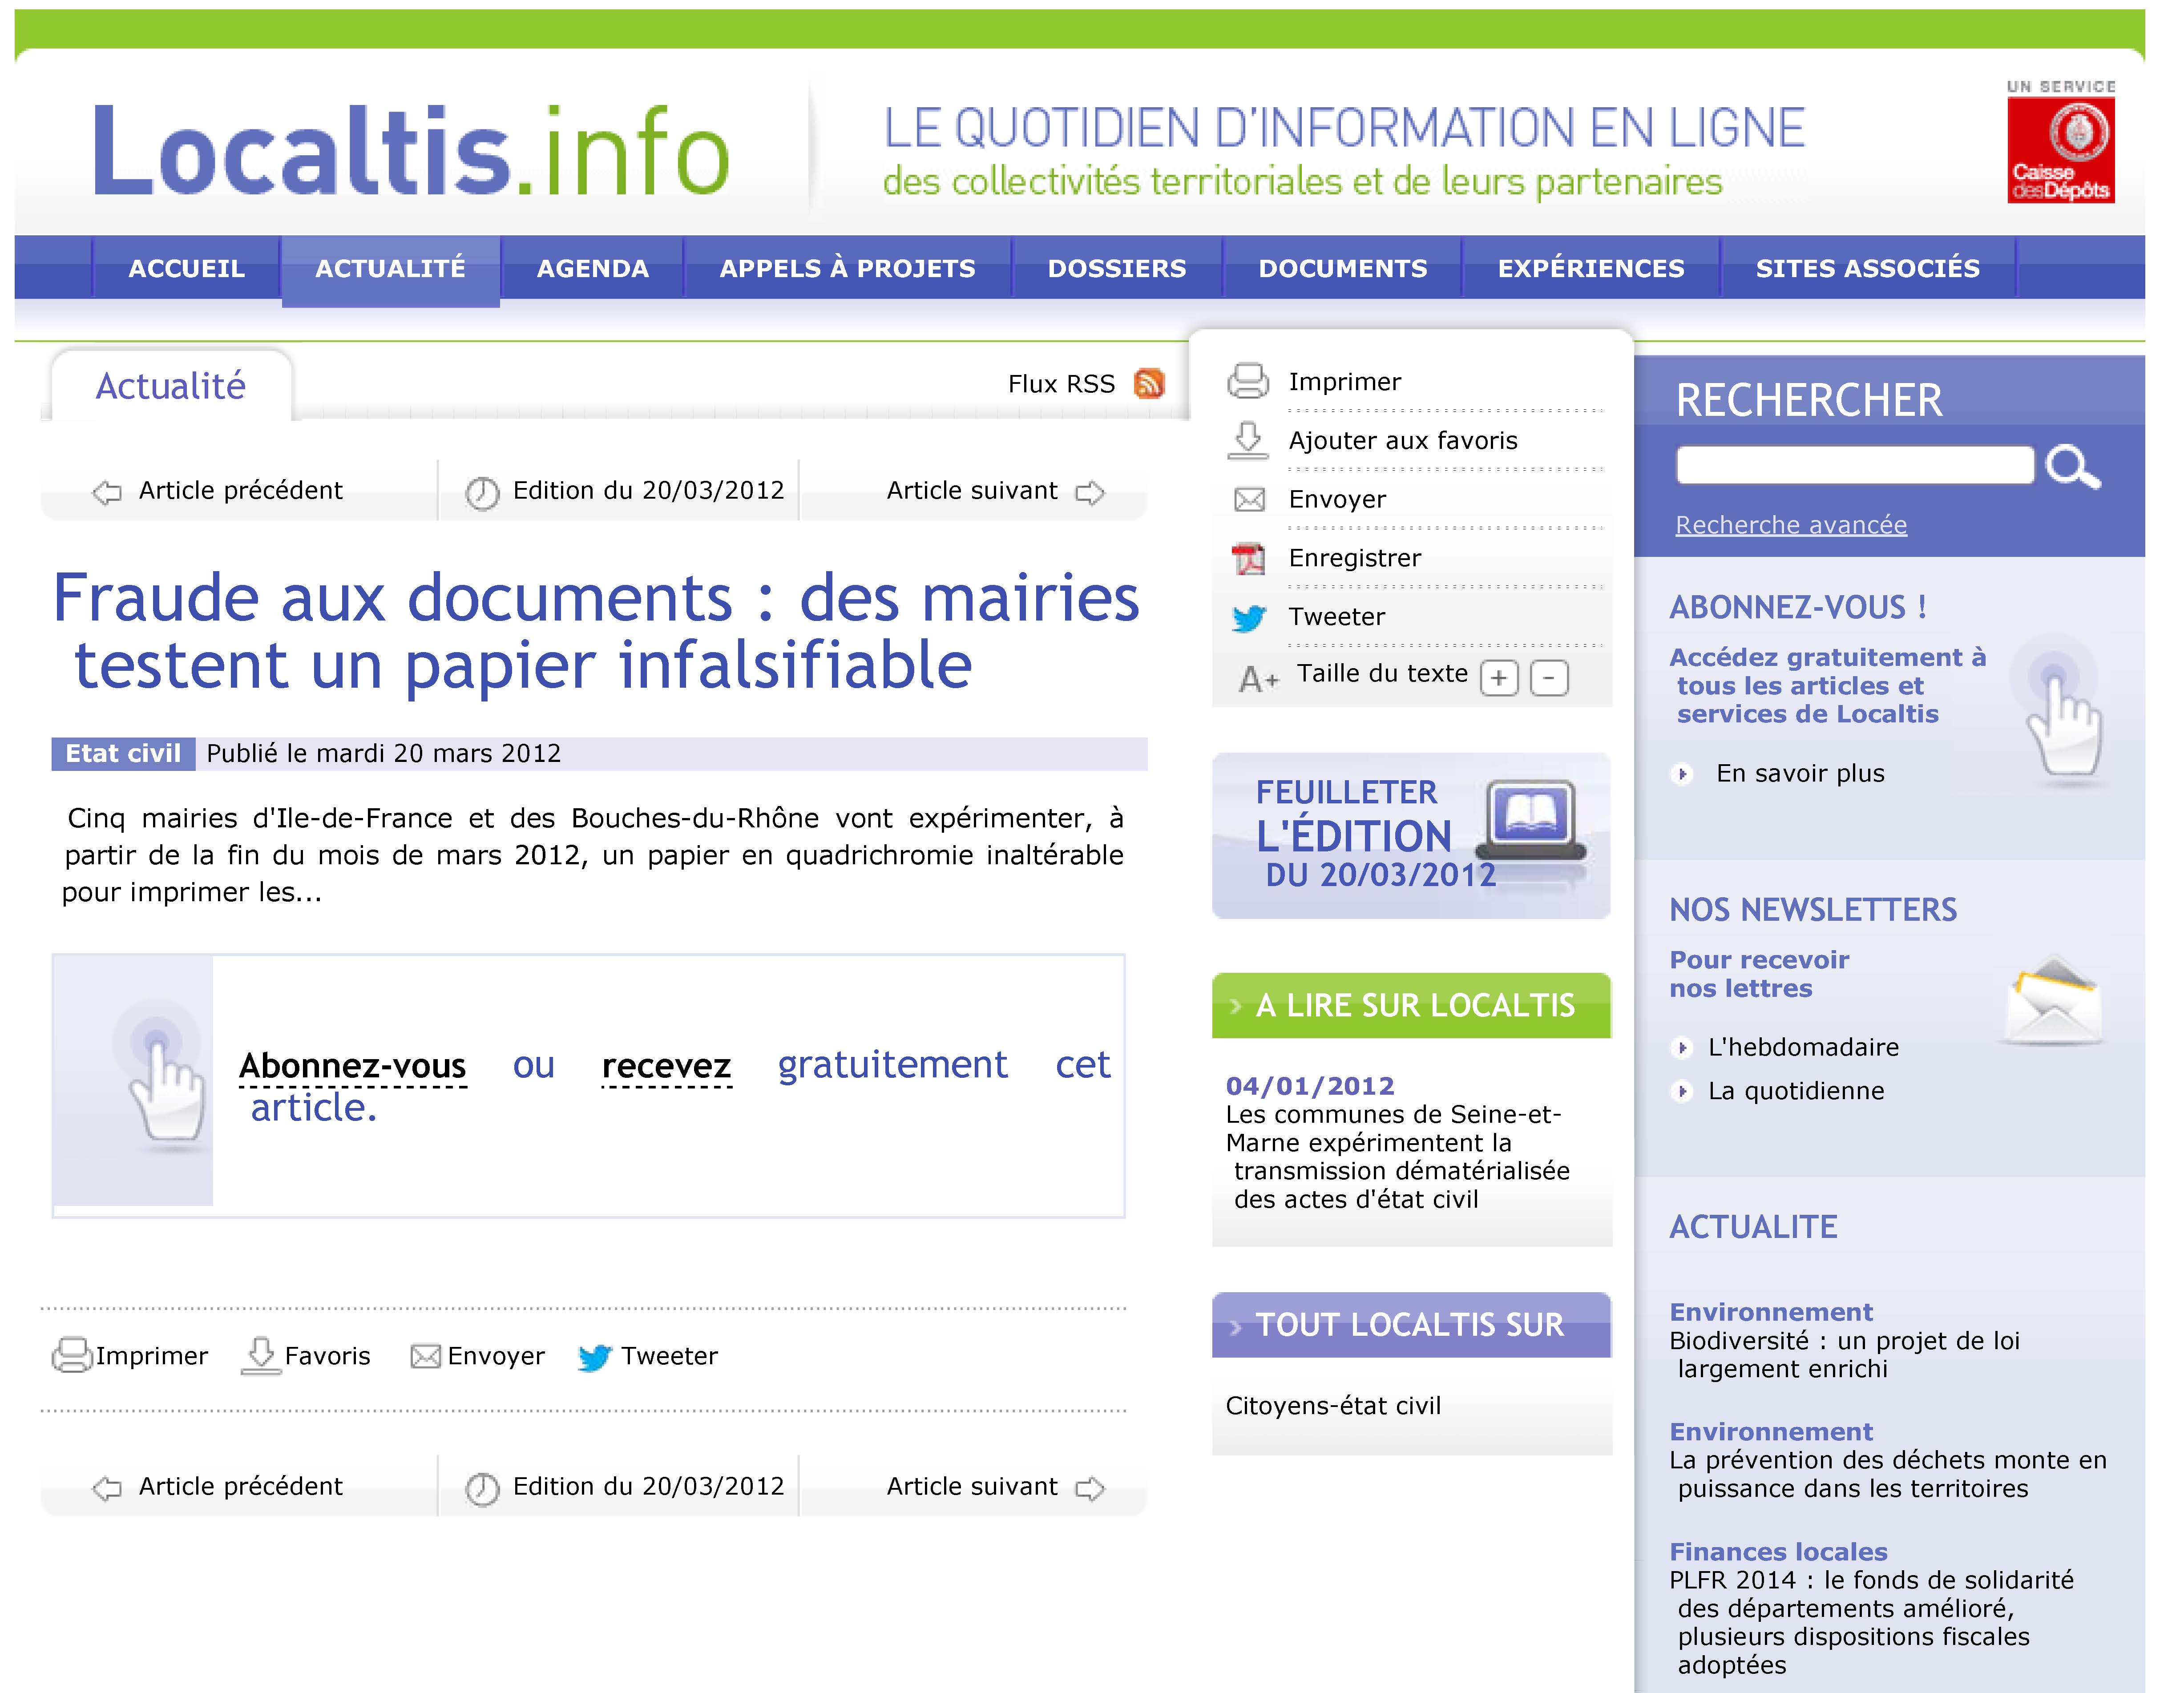This screenshot has height=1693, width=2184.
Task: Click the Etat civil category label
Action: pyautogui.click(x=123, y=754)
